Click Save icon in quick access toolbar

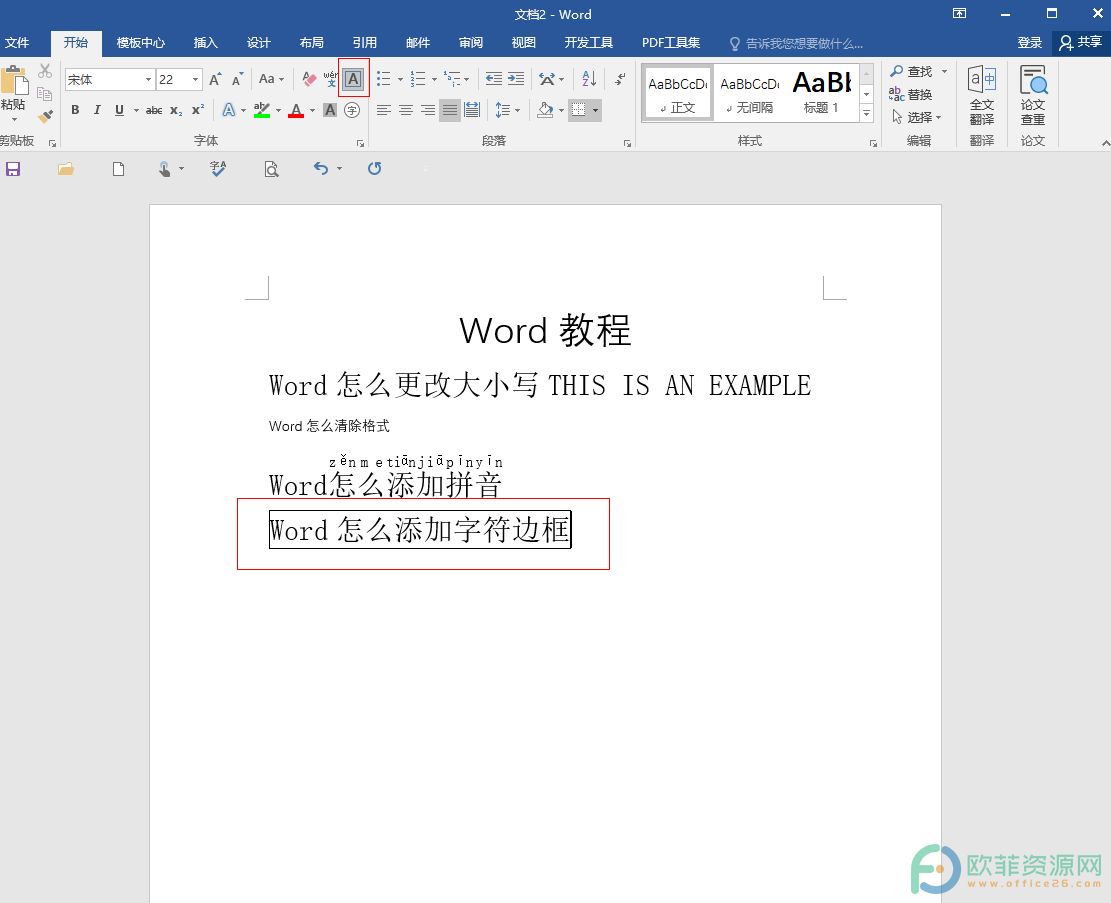click(x=13, y=169)
